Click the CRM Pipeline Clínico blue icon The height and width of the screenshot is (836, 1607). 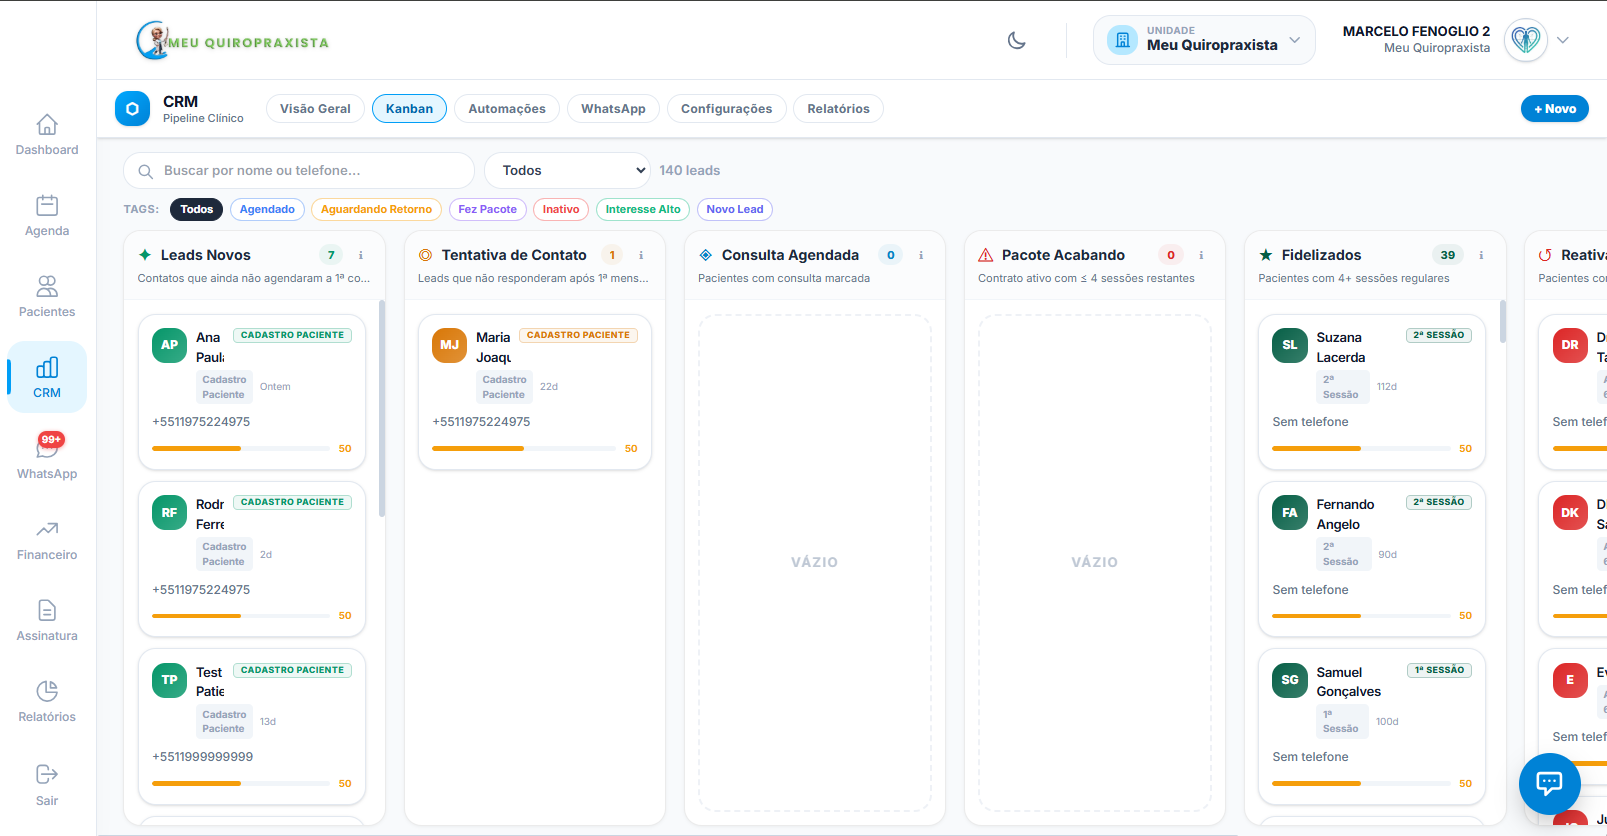coord(132,109)
